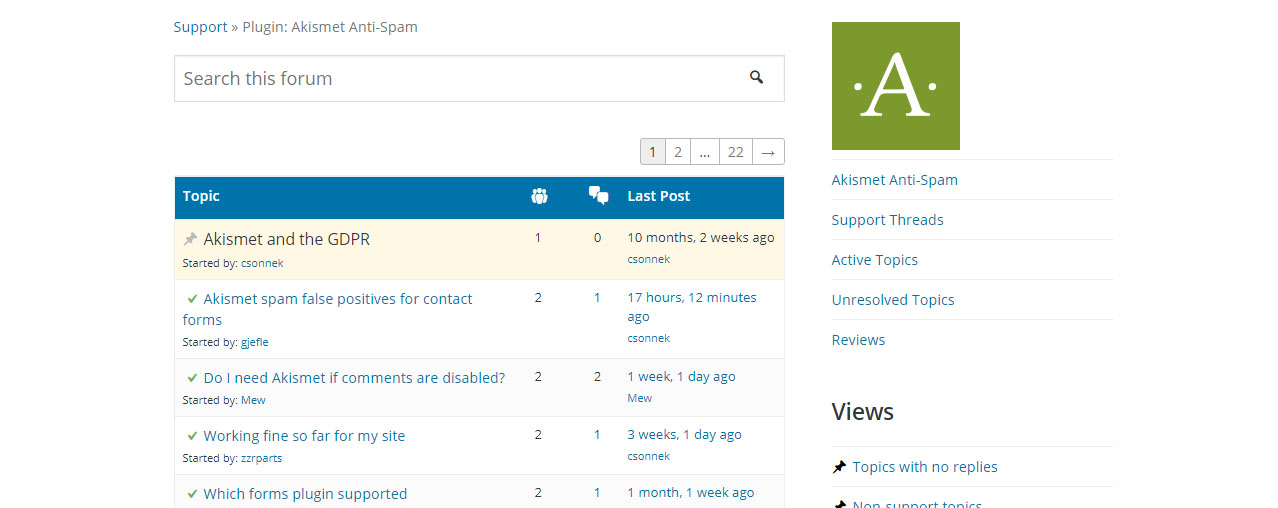Open Mew under the 1 week last post
Screen dimensions: 1278x508
click(x=639, y=398)
